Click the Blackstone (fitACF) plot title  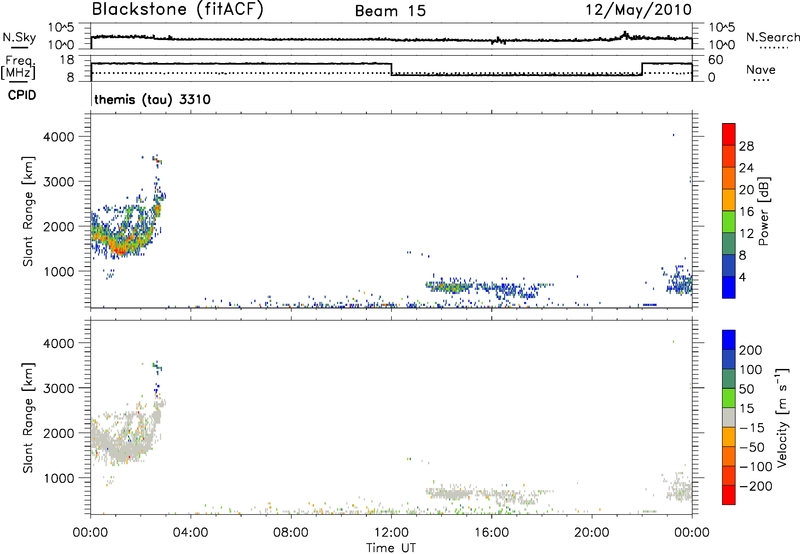[177, 9]
